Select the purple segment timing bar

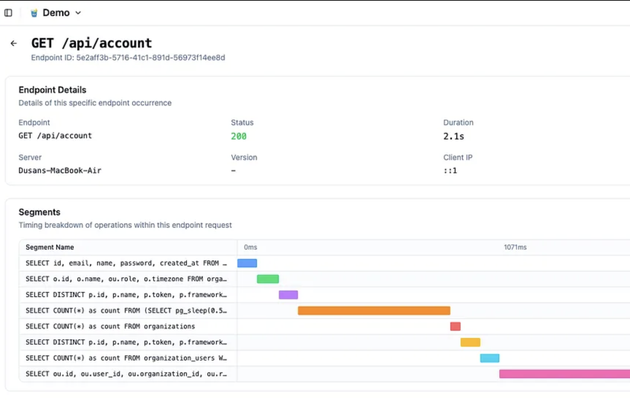click(288, 295)
